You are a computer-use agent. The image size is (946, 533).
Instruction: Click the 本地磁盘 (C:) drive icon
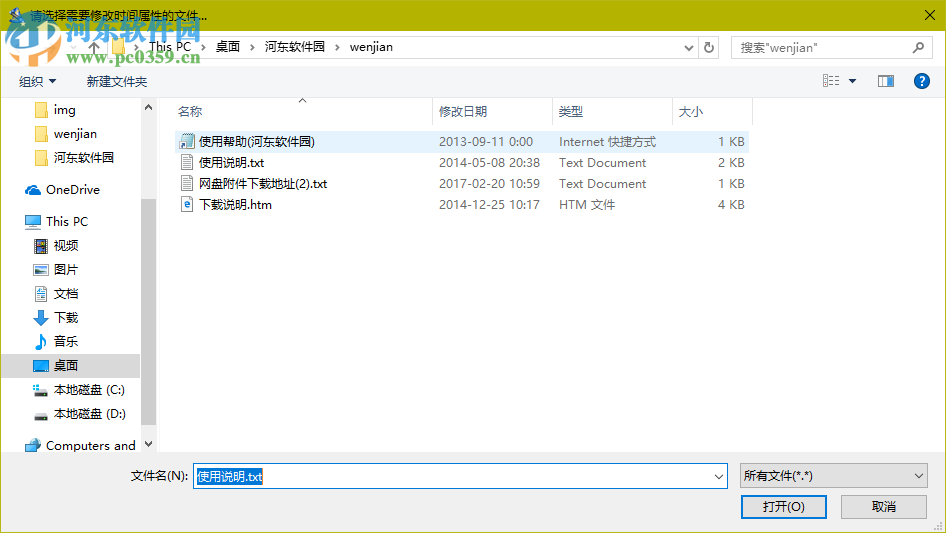pos(40,391)
